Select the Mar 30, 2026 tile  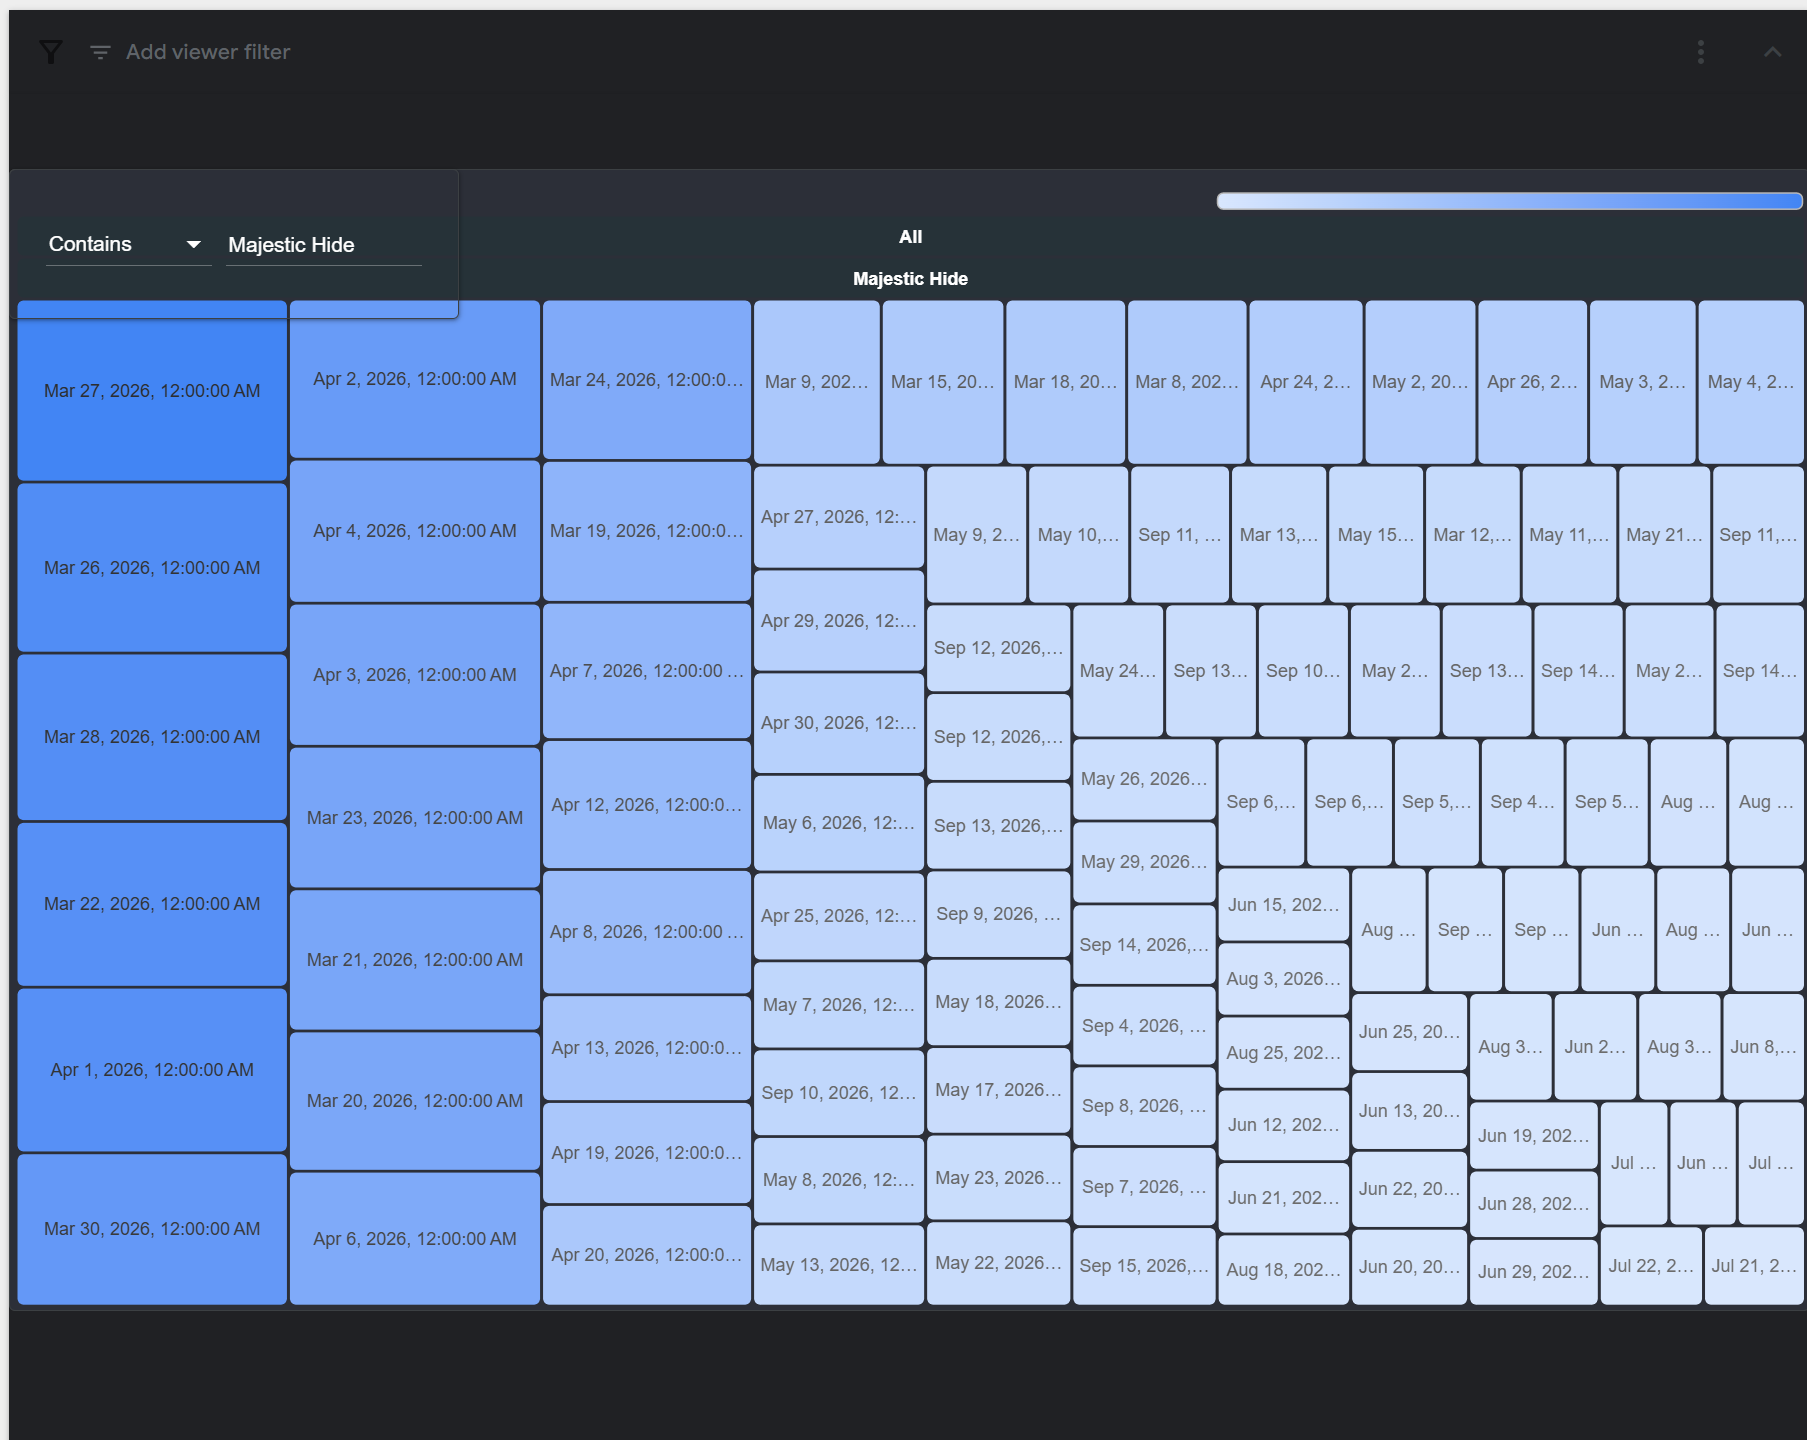(152, 1229)
